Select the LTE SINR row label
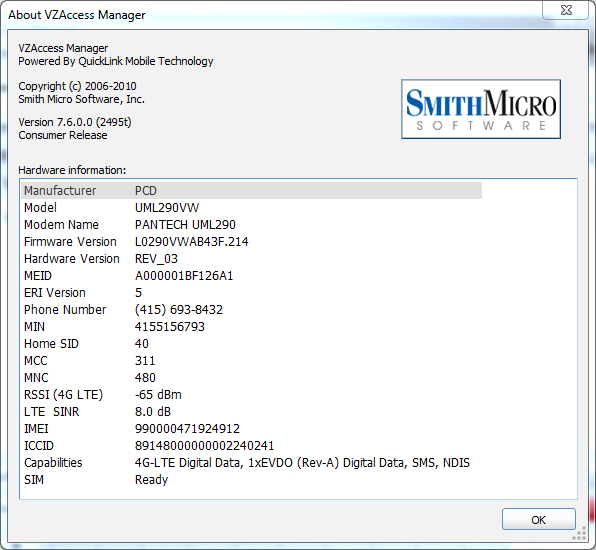596x550 pixels. pos(52,412)
